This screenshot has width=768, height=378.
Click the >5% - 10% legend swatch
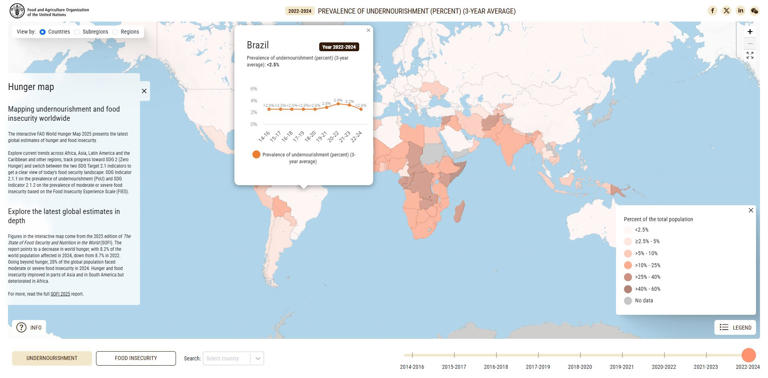(628, 253)
